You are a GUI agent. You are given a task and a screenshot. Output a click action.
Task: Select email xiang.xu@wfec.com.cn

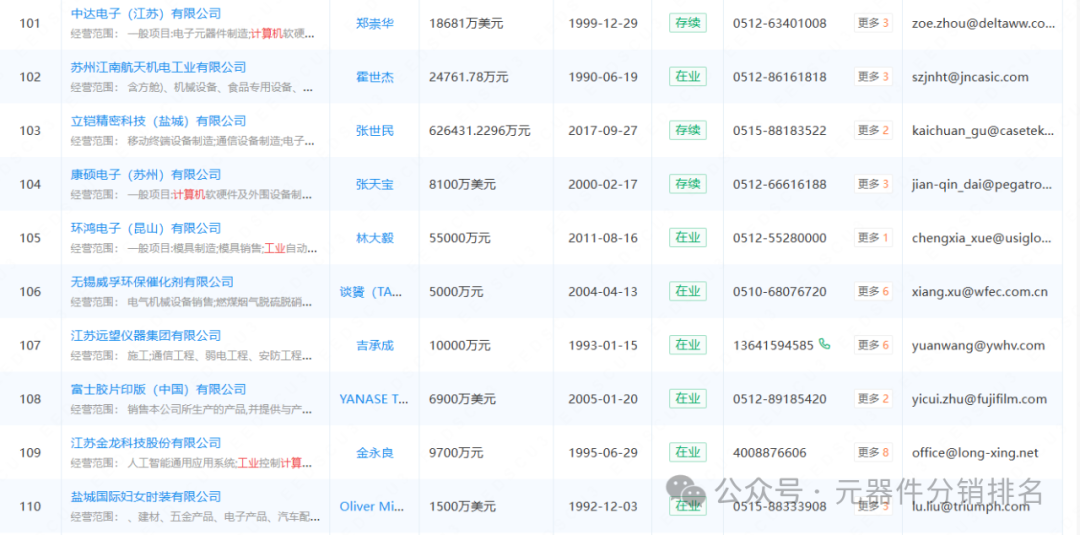point(979,292)
